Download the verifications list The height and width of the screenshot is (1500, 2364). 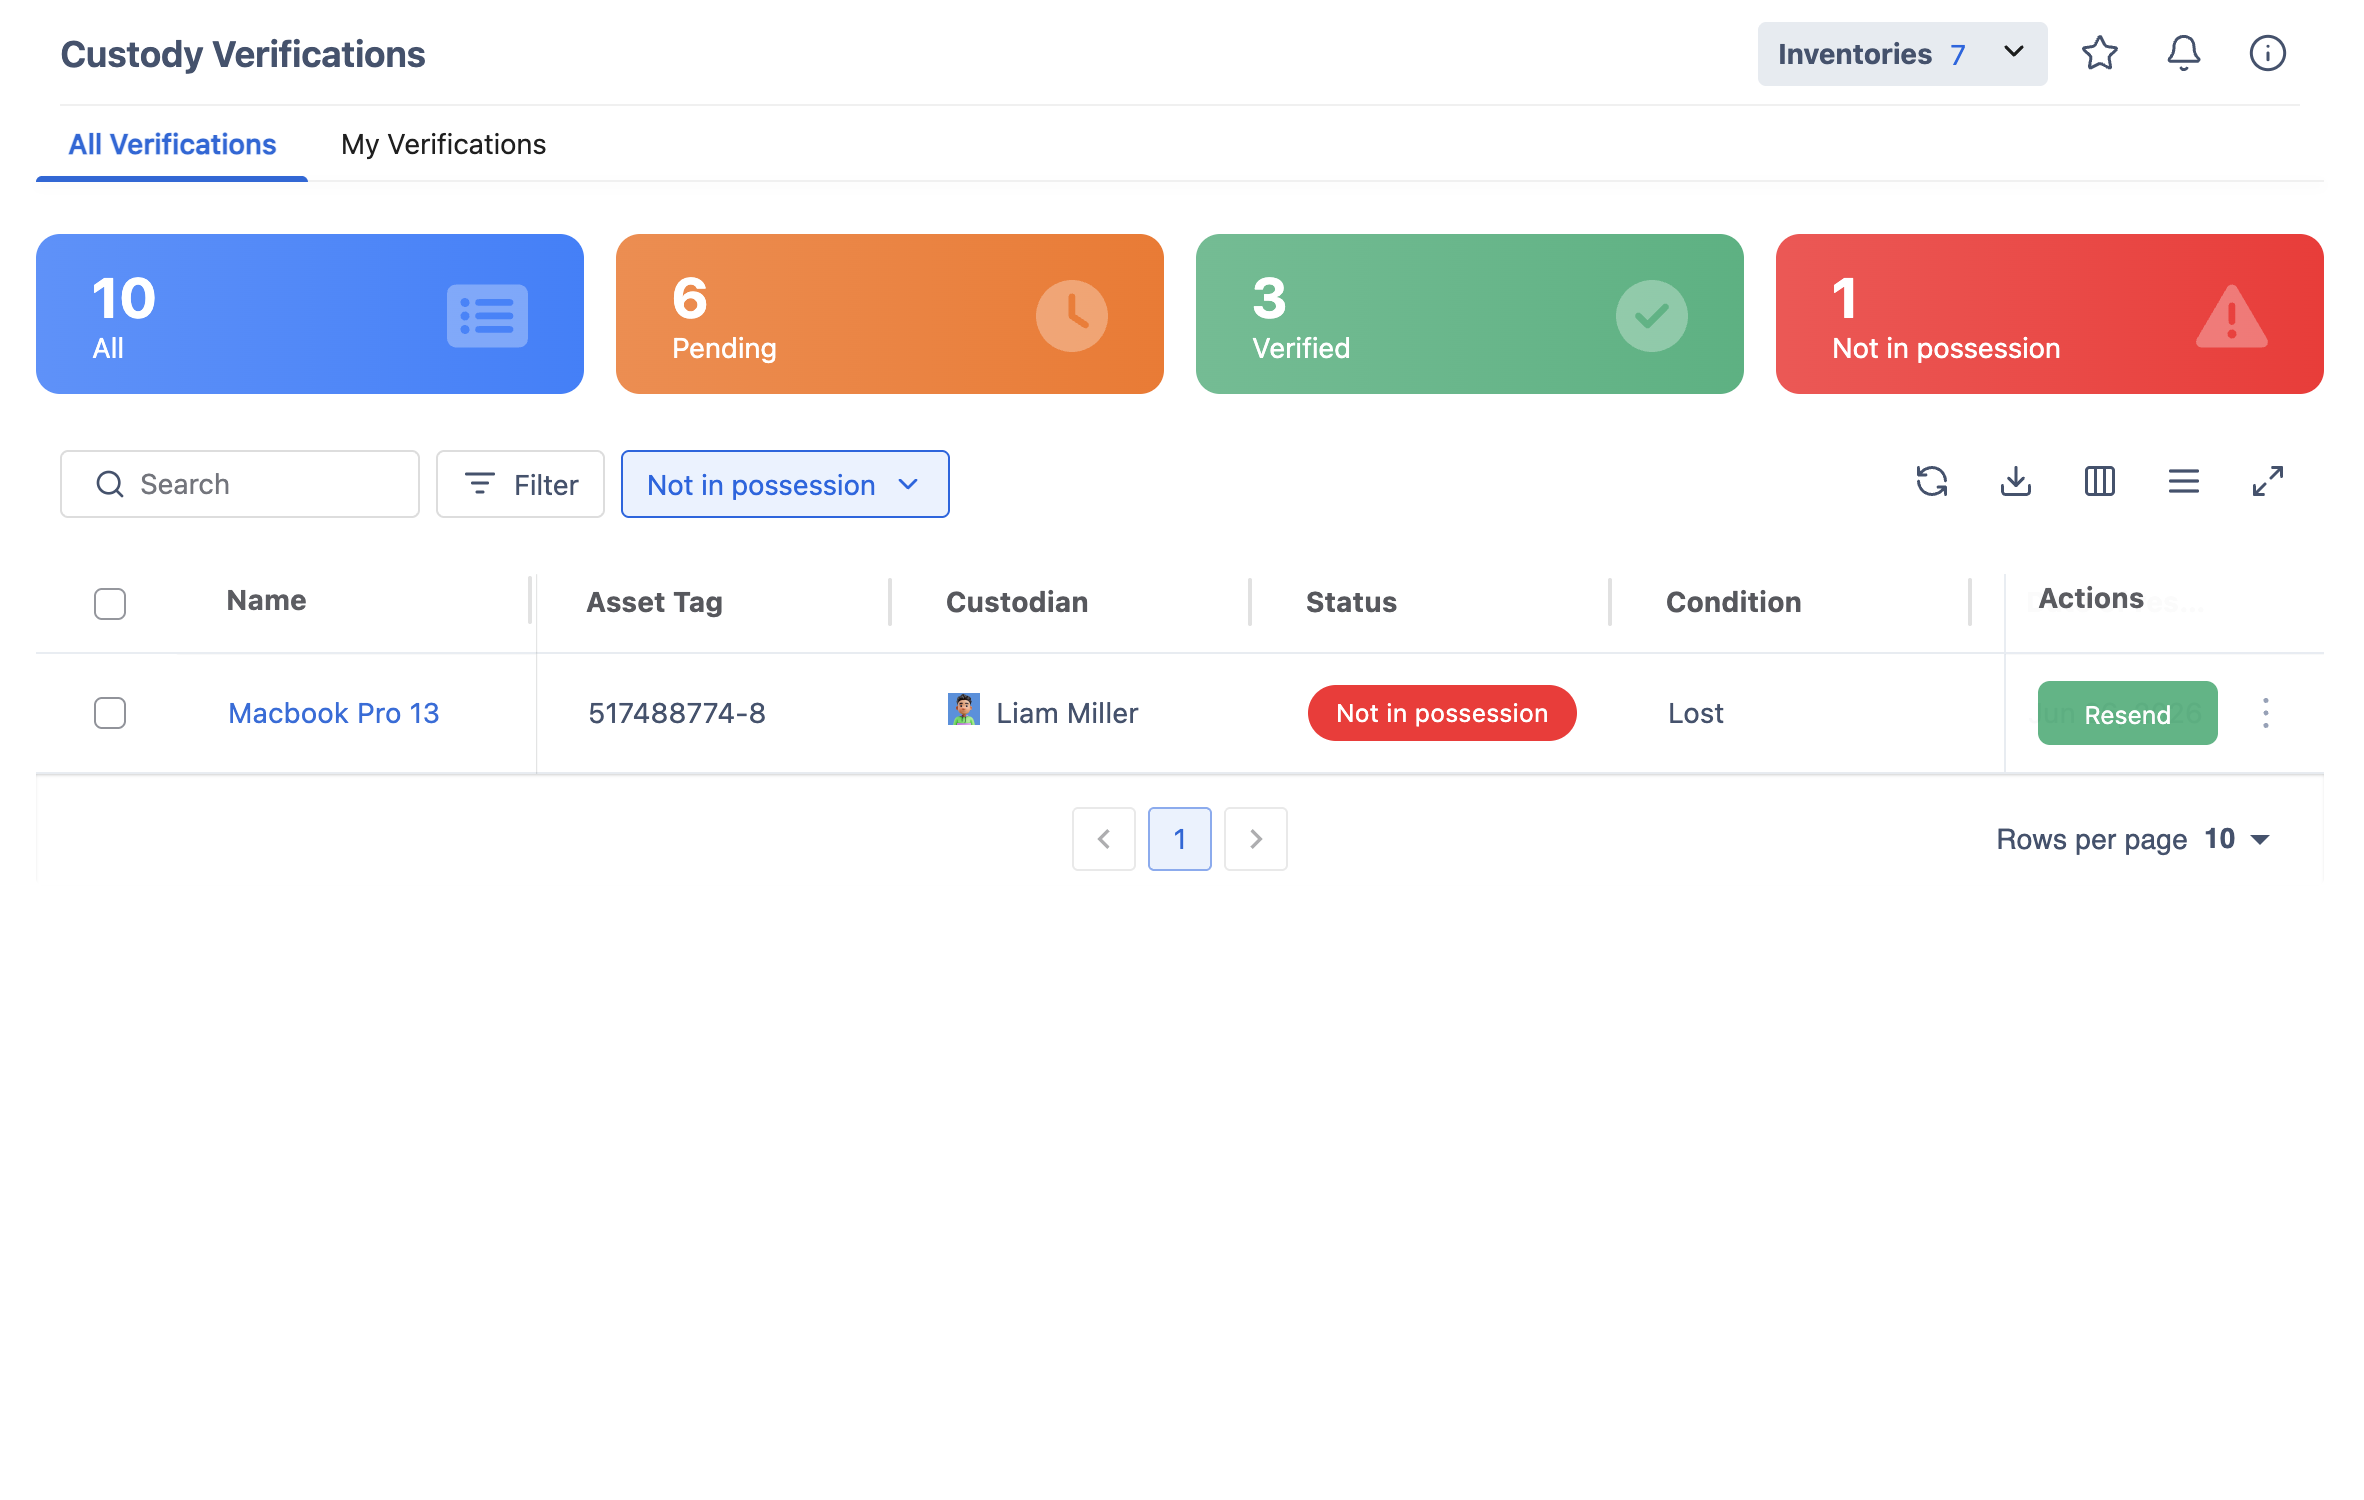tap(2015, 482)
